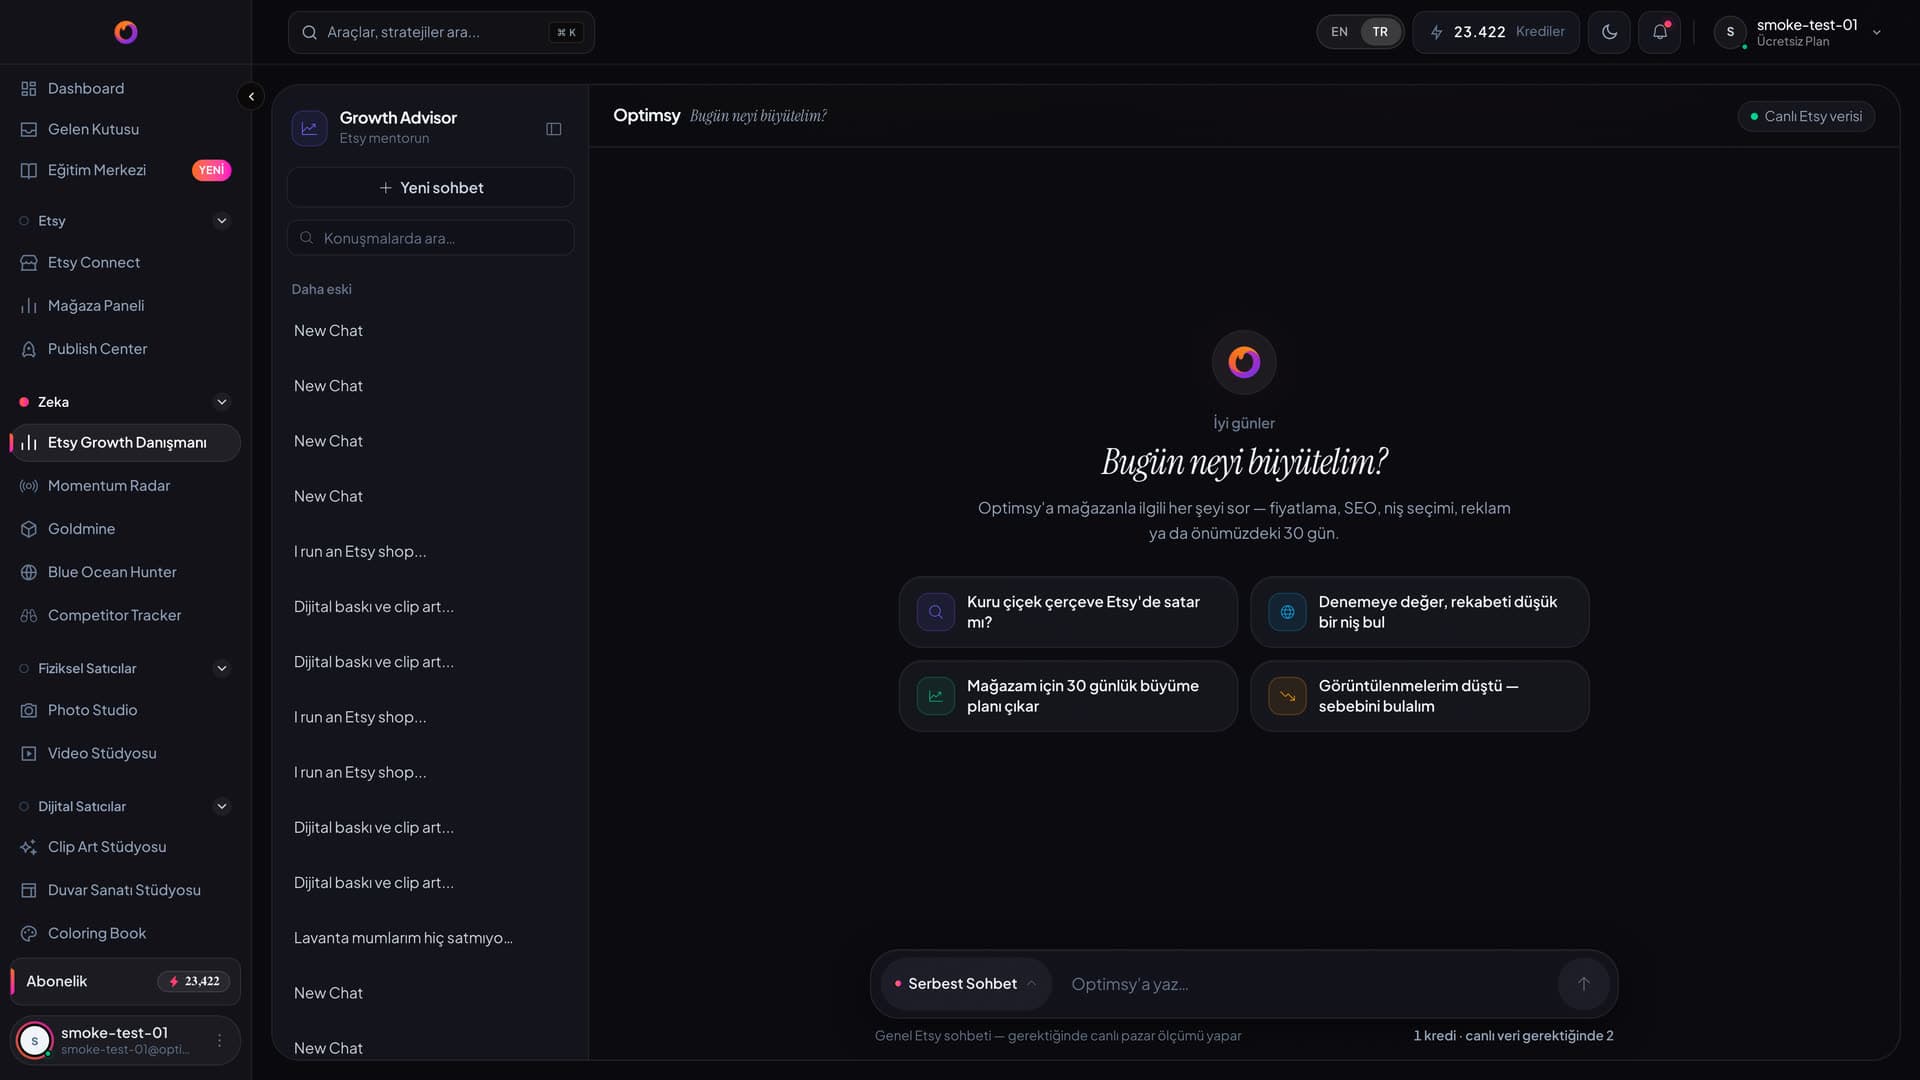Screen dimensions: 1920x1080
Task: Choose the 30 günlük büyüme planı suggestion
Action: click(1068, 696)
